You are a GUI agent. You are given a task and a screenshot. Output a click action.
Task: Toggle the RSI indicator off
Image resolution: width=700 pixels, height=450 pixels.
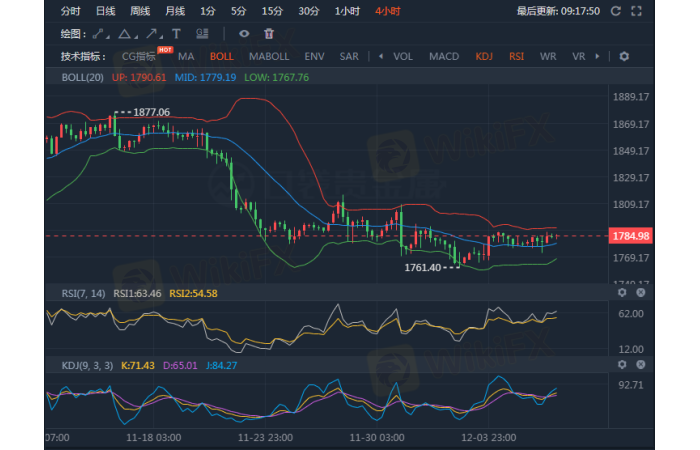(516, 57)
